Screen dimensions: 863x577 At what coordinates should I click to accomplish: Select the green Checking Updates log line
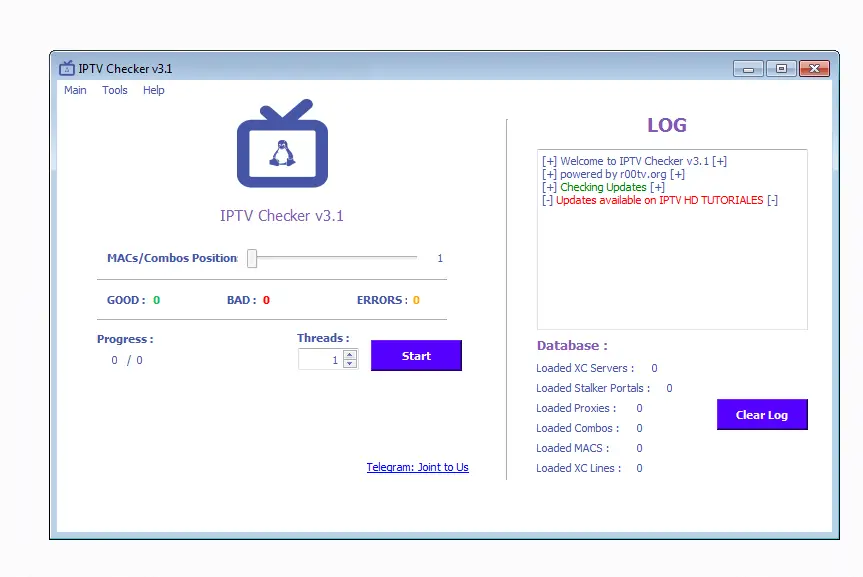[600, 187]
